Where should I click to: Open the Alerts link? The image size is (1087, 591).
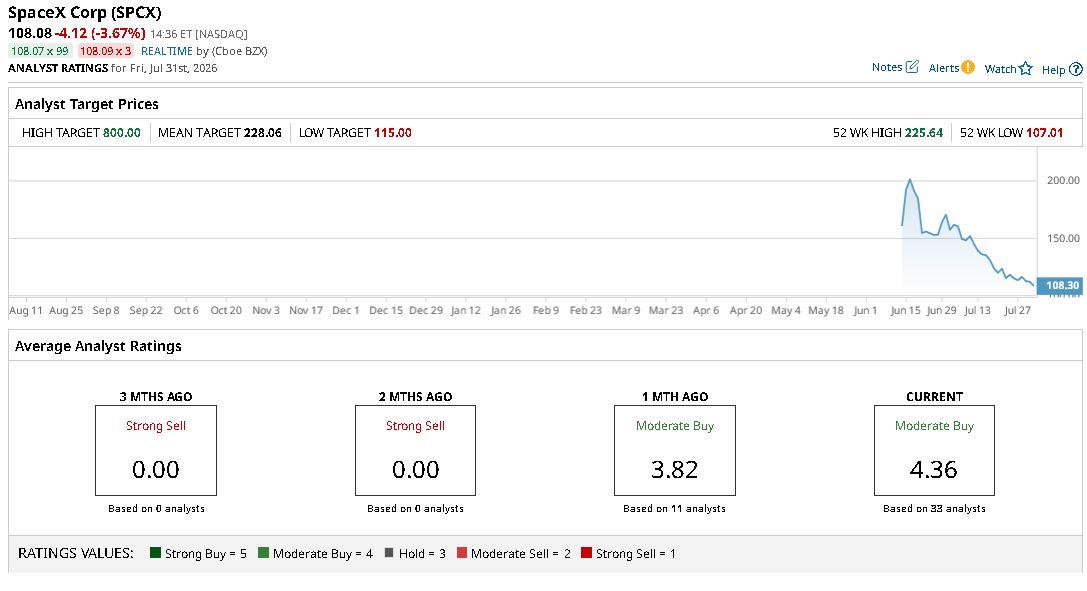tap(943, 68)
